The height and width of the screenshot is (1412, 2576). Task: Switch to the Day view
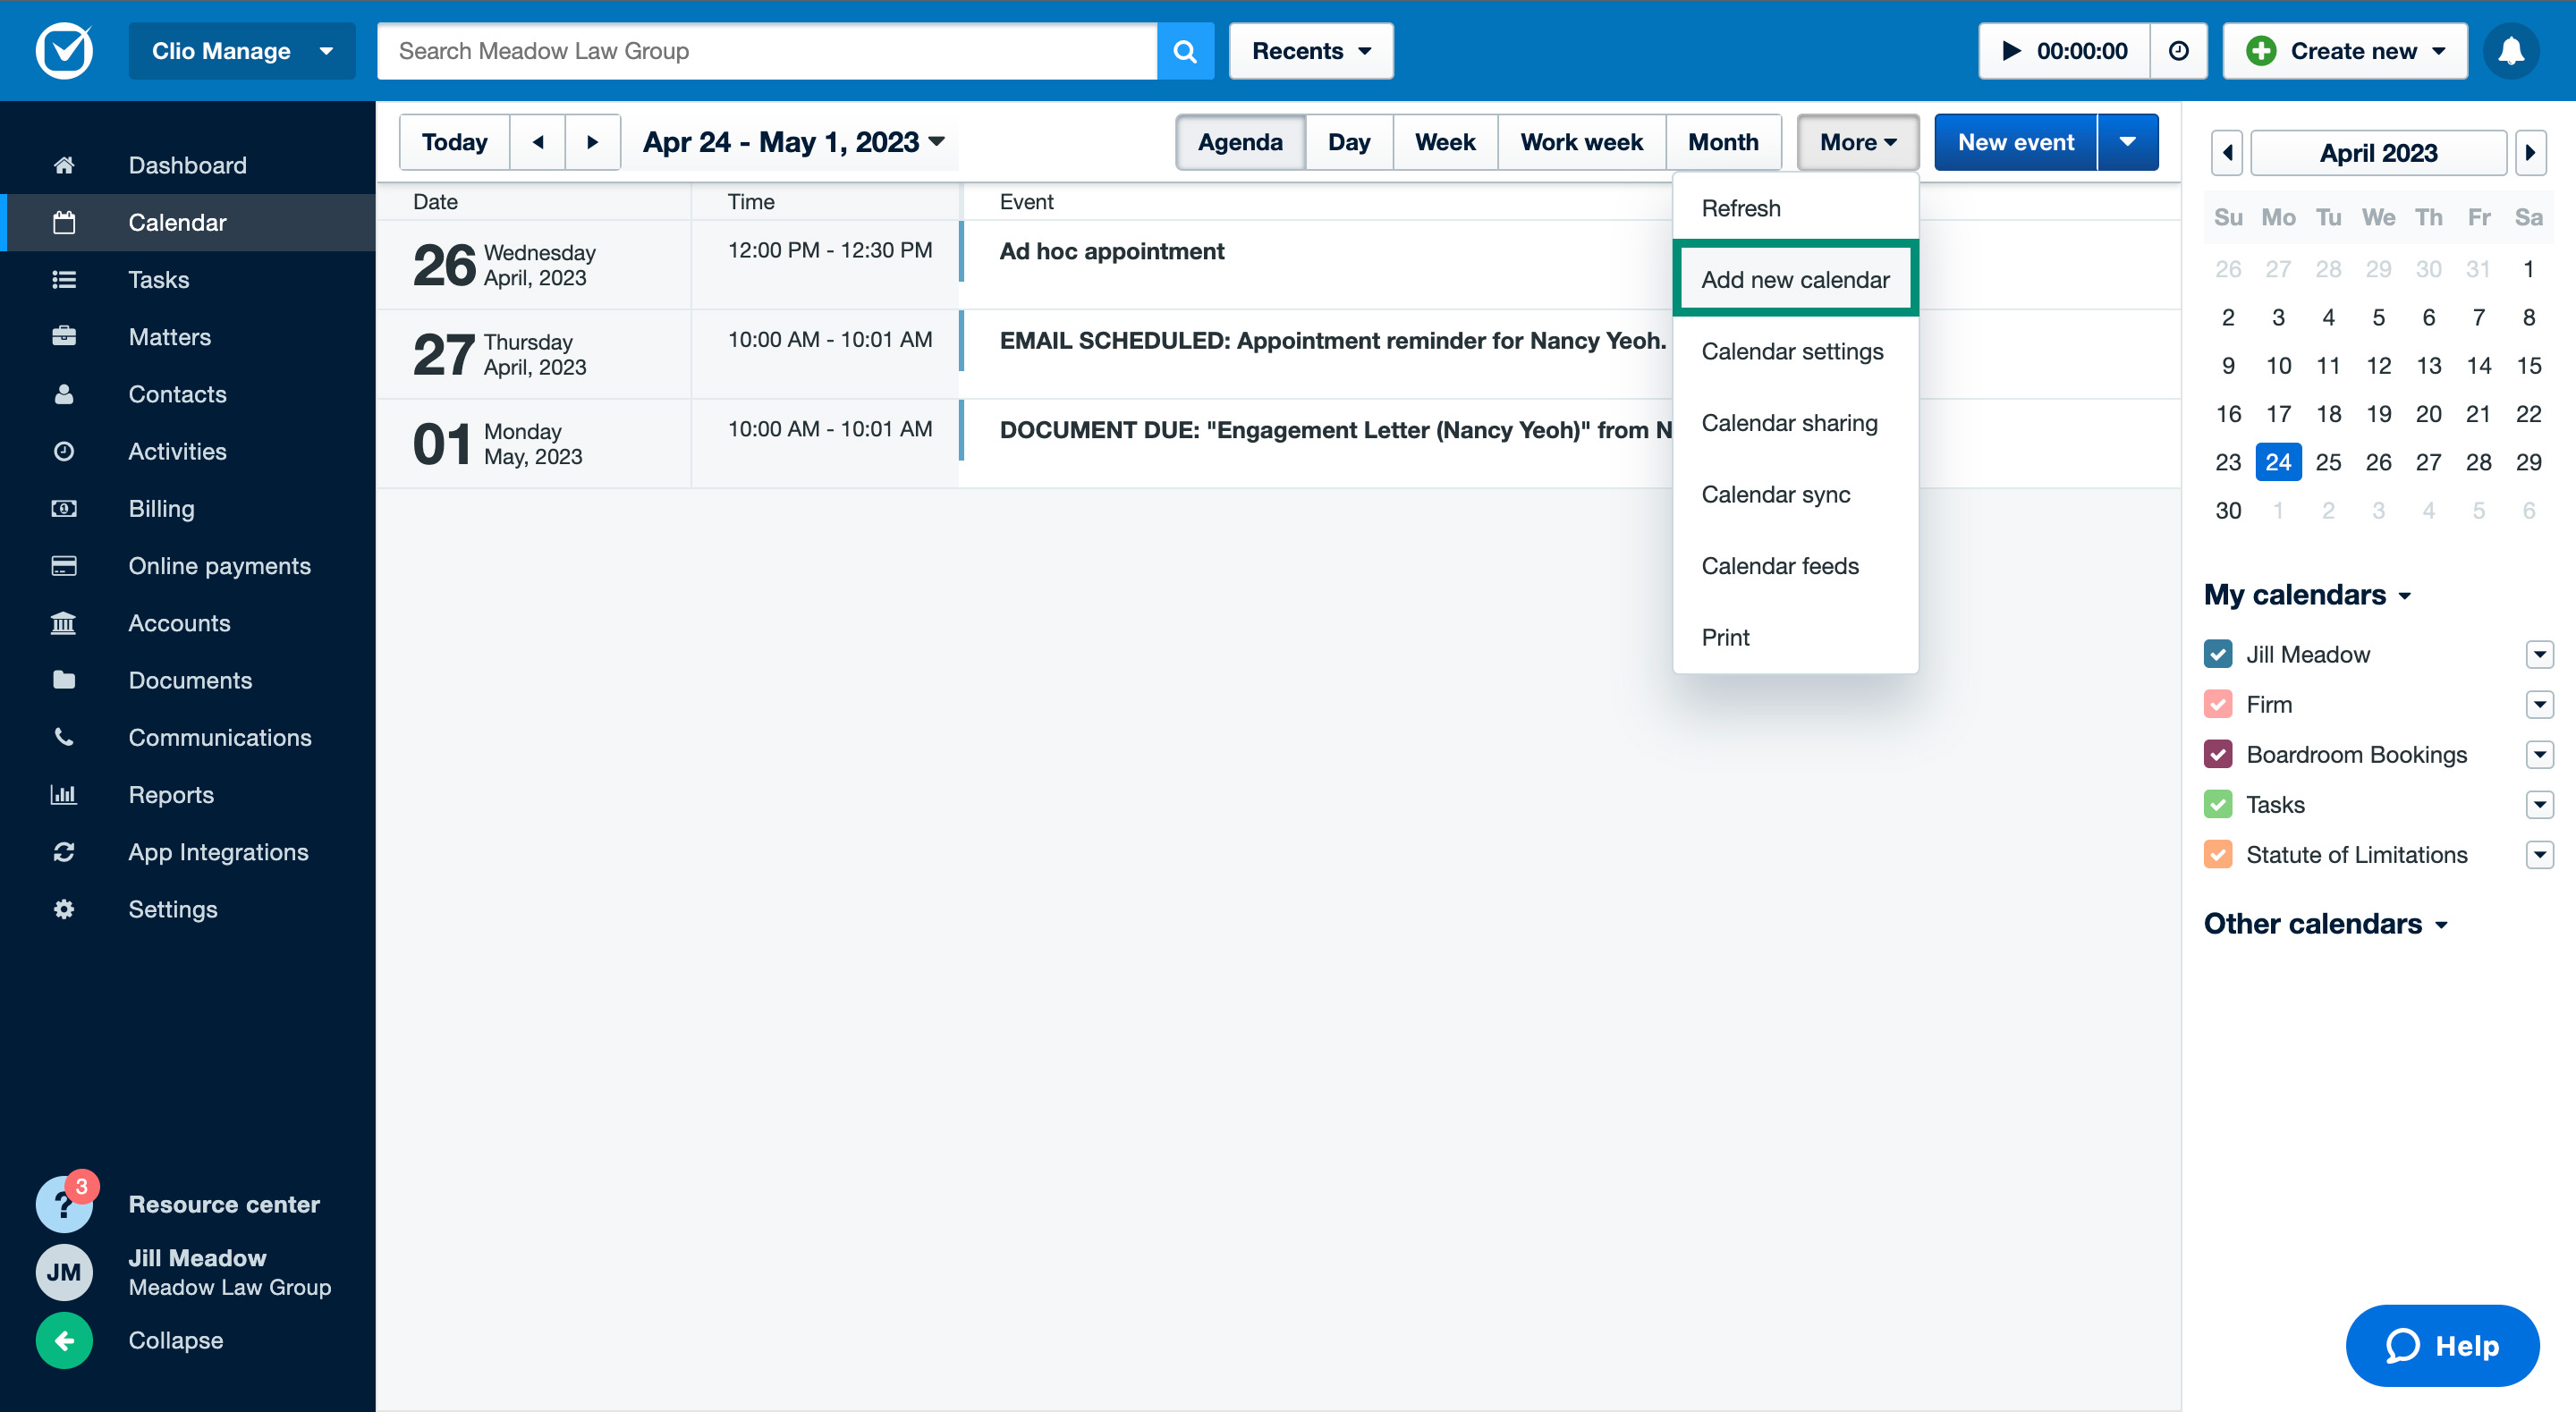point(1349,142)
